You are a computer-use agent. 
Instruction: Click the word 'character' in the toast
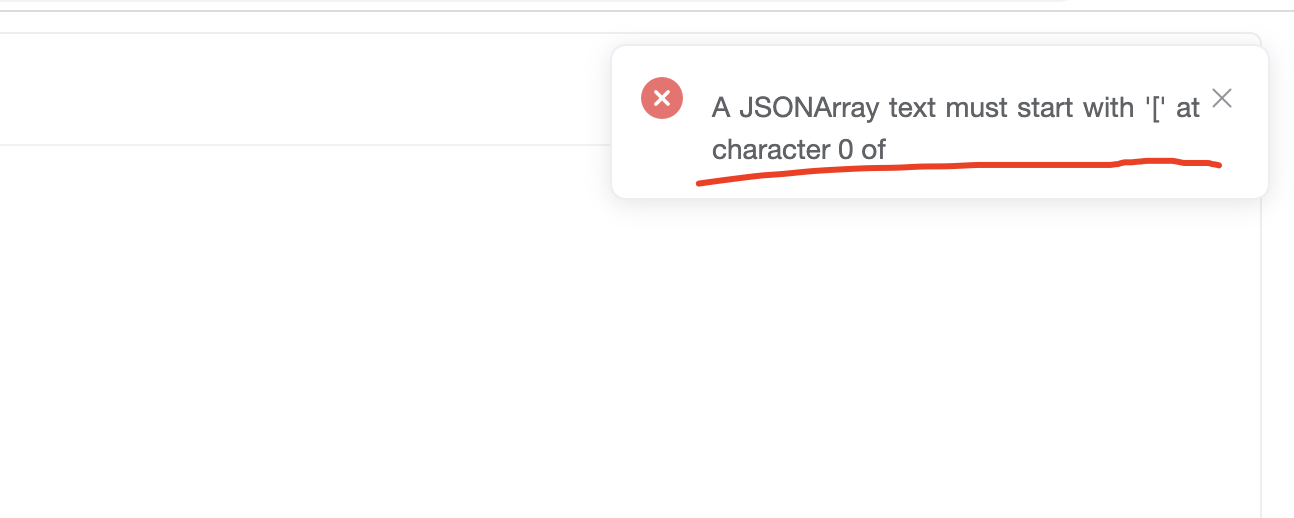(770, 150)
